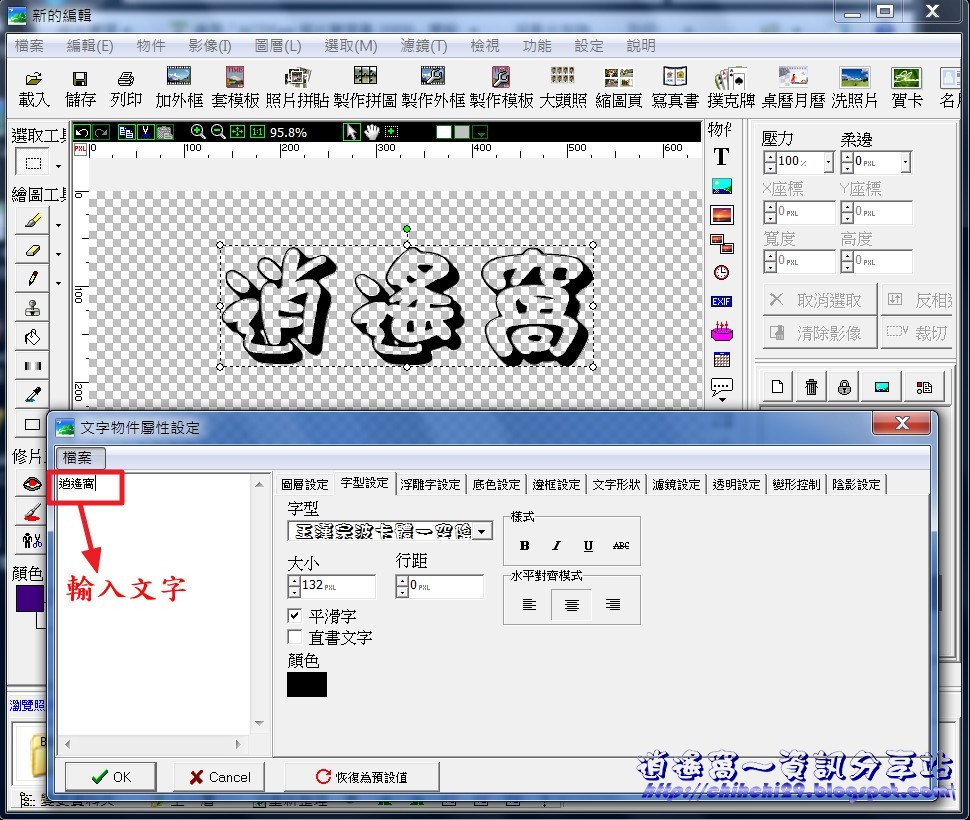Open the 柔邊 soft edge dropdown

(906, 163)
